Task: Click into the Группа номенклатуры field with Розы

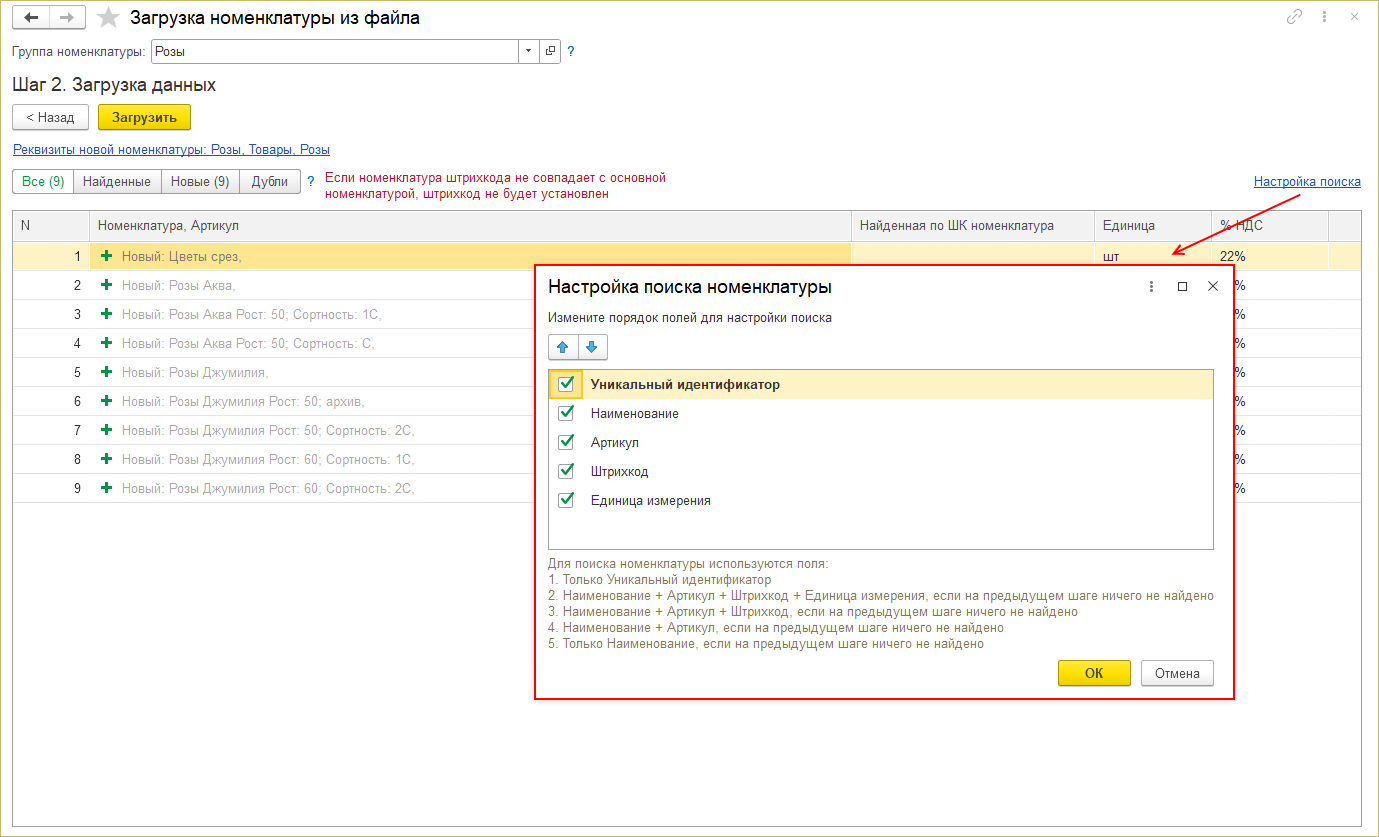Action: (334, 51)
